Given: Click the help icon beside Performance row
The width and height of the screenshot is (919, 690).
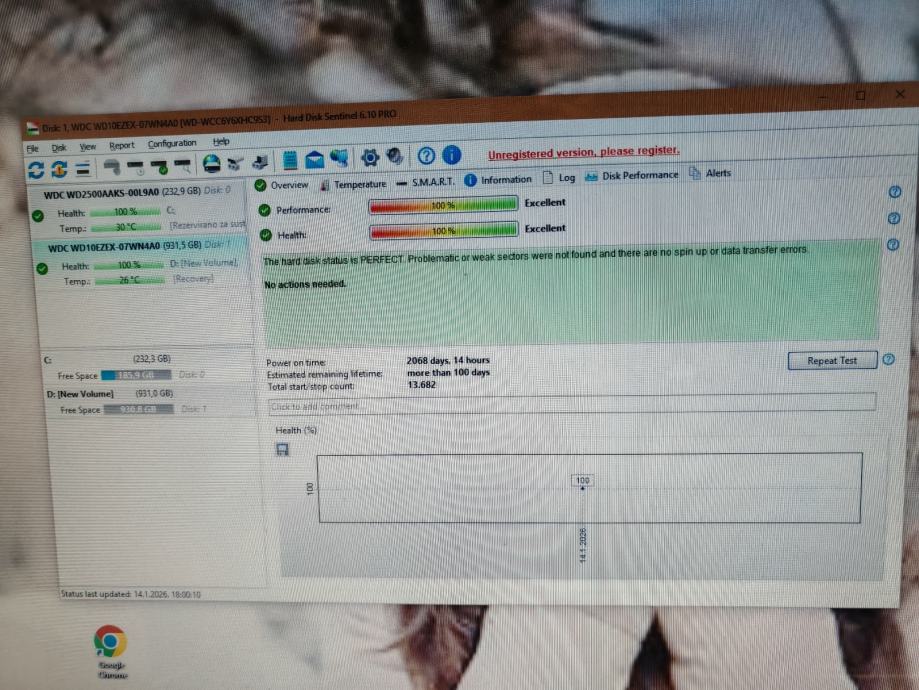Looking at the screenshot, I should [894, 192].
